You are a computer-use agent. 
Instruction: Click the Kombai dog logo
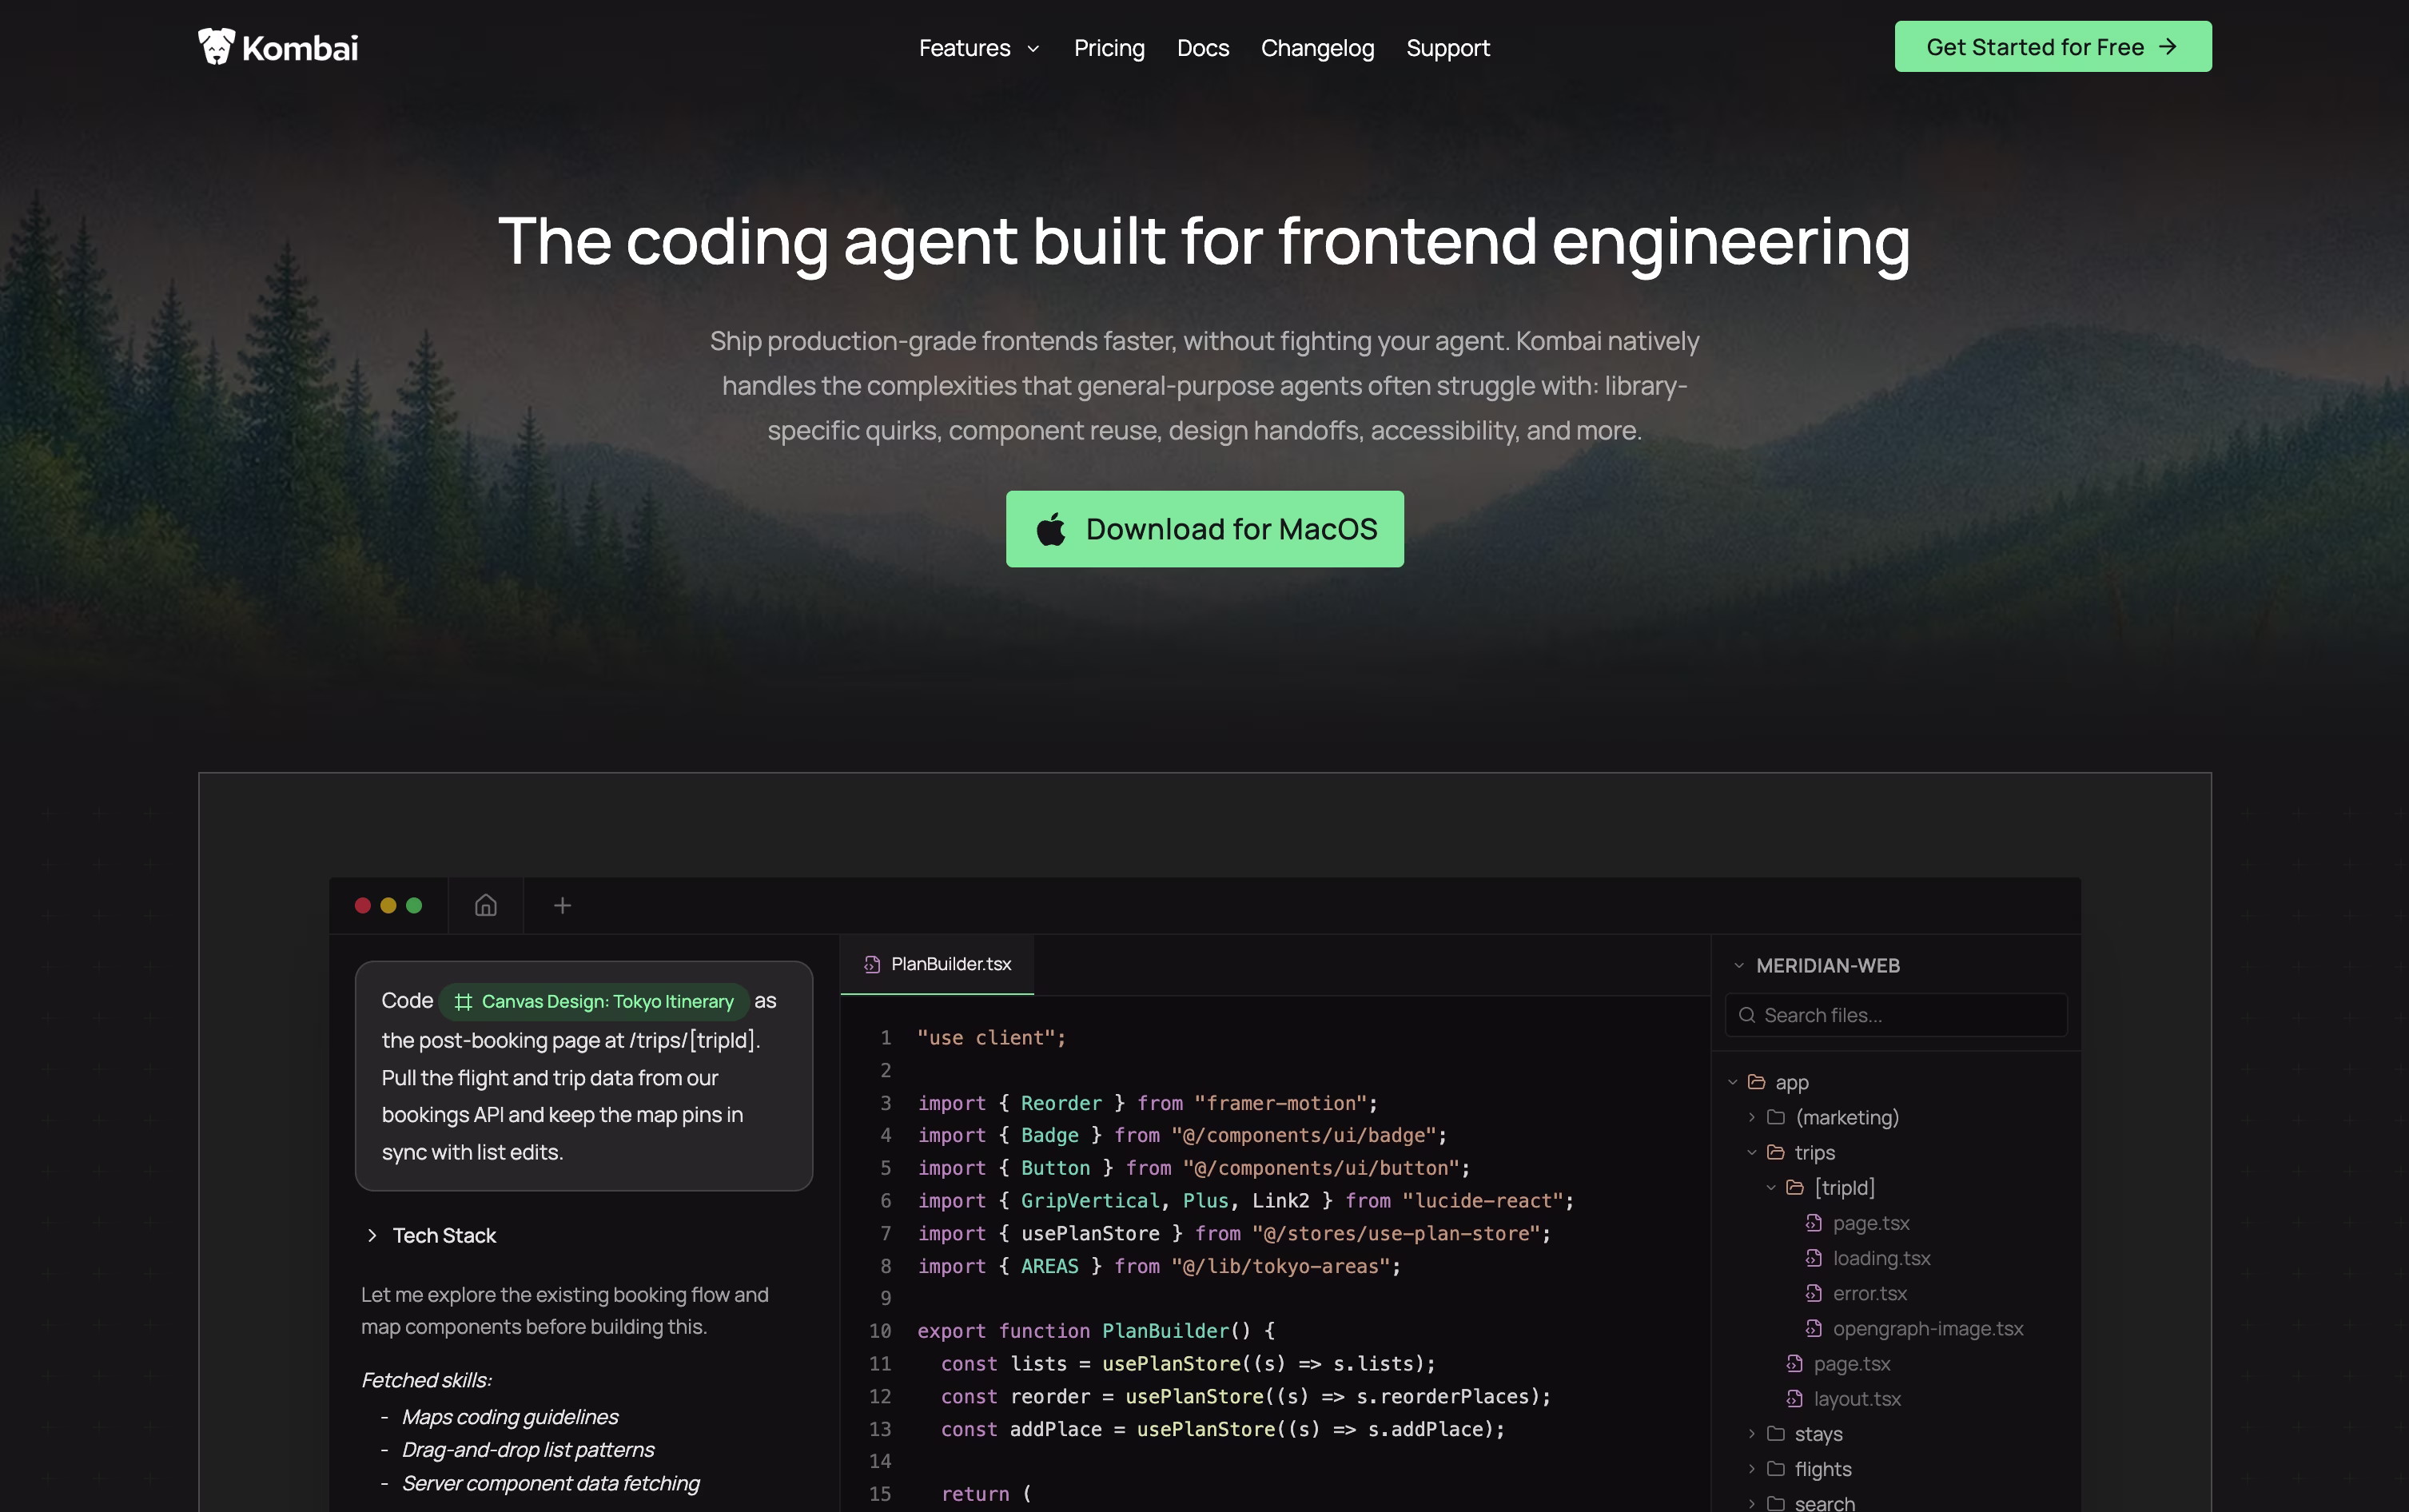pyautogui.click(x=216, y=46)
